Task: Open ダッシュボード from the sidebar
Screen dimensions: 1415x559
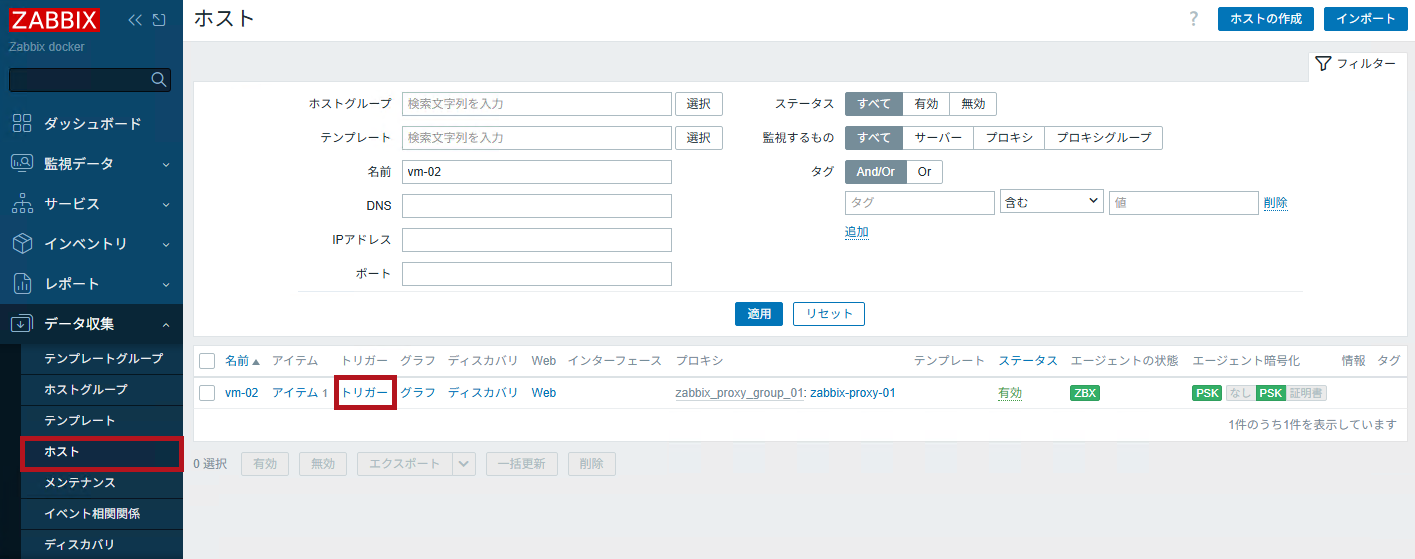Action: pos(92,124)
